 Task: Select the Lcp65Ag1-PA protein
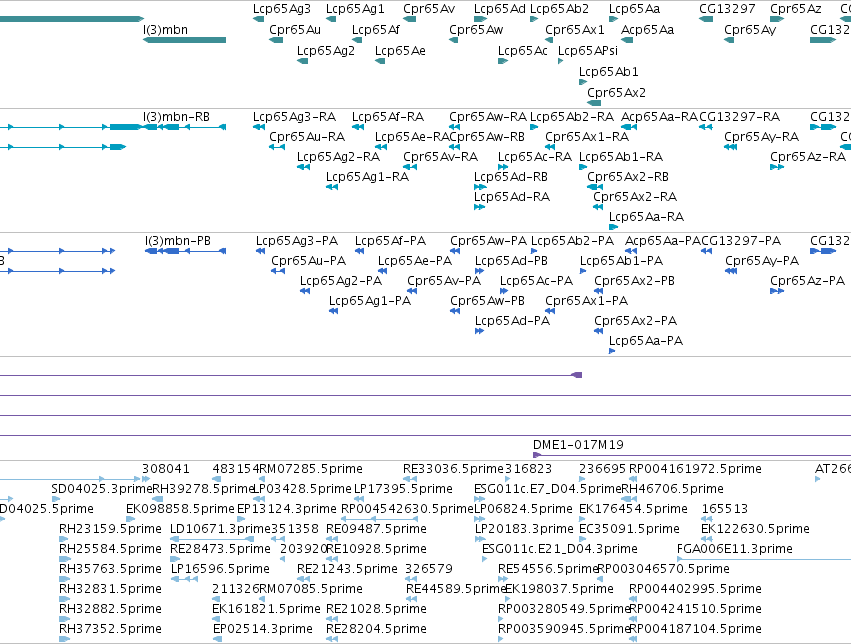[x=370, y=301]
